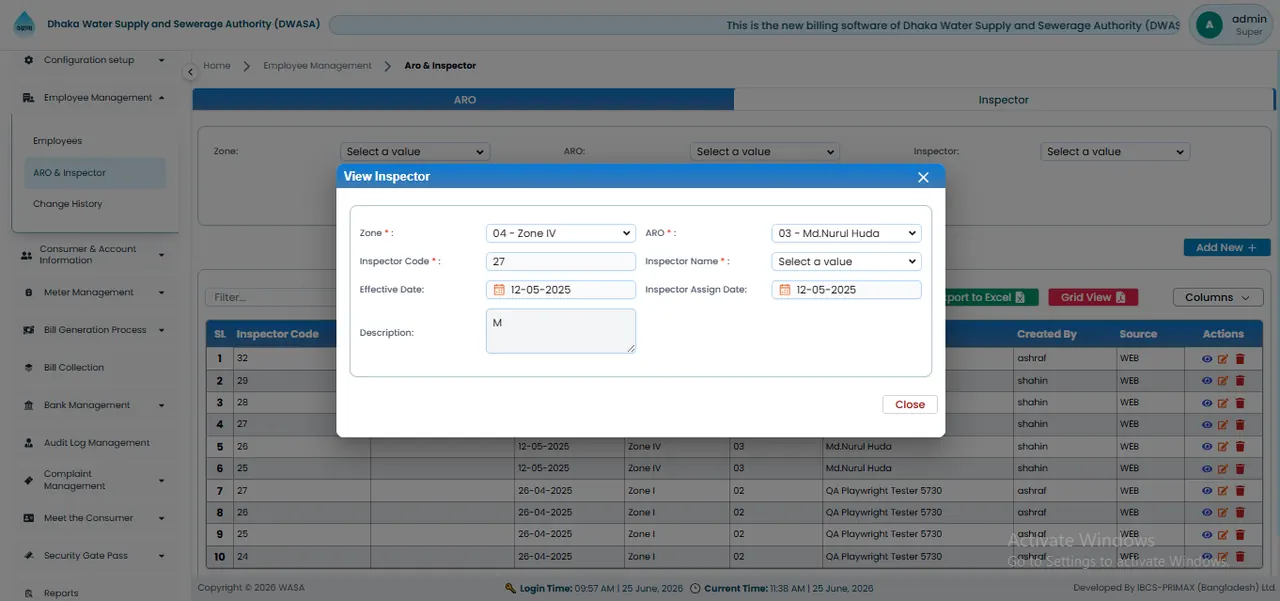Edit the row 4 inspector record
Screen dimensions: 1280x601
tap(1223, 424)
